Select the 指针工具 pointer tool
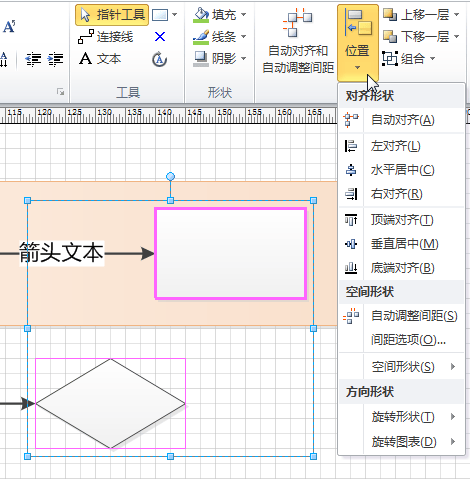The image size is (470, 479). pos(112,15)
